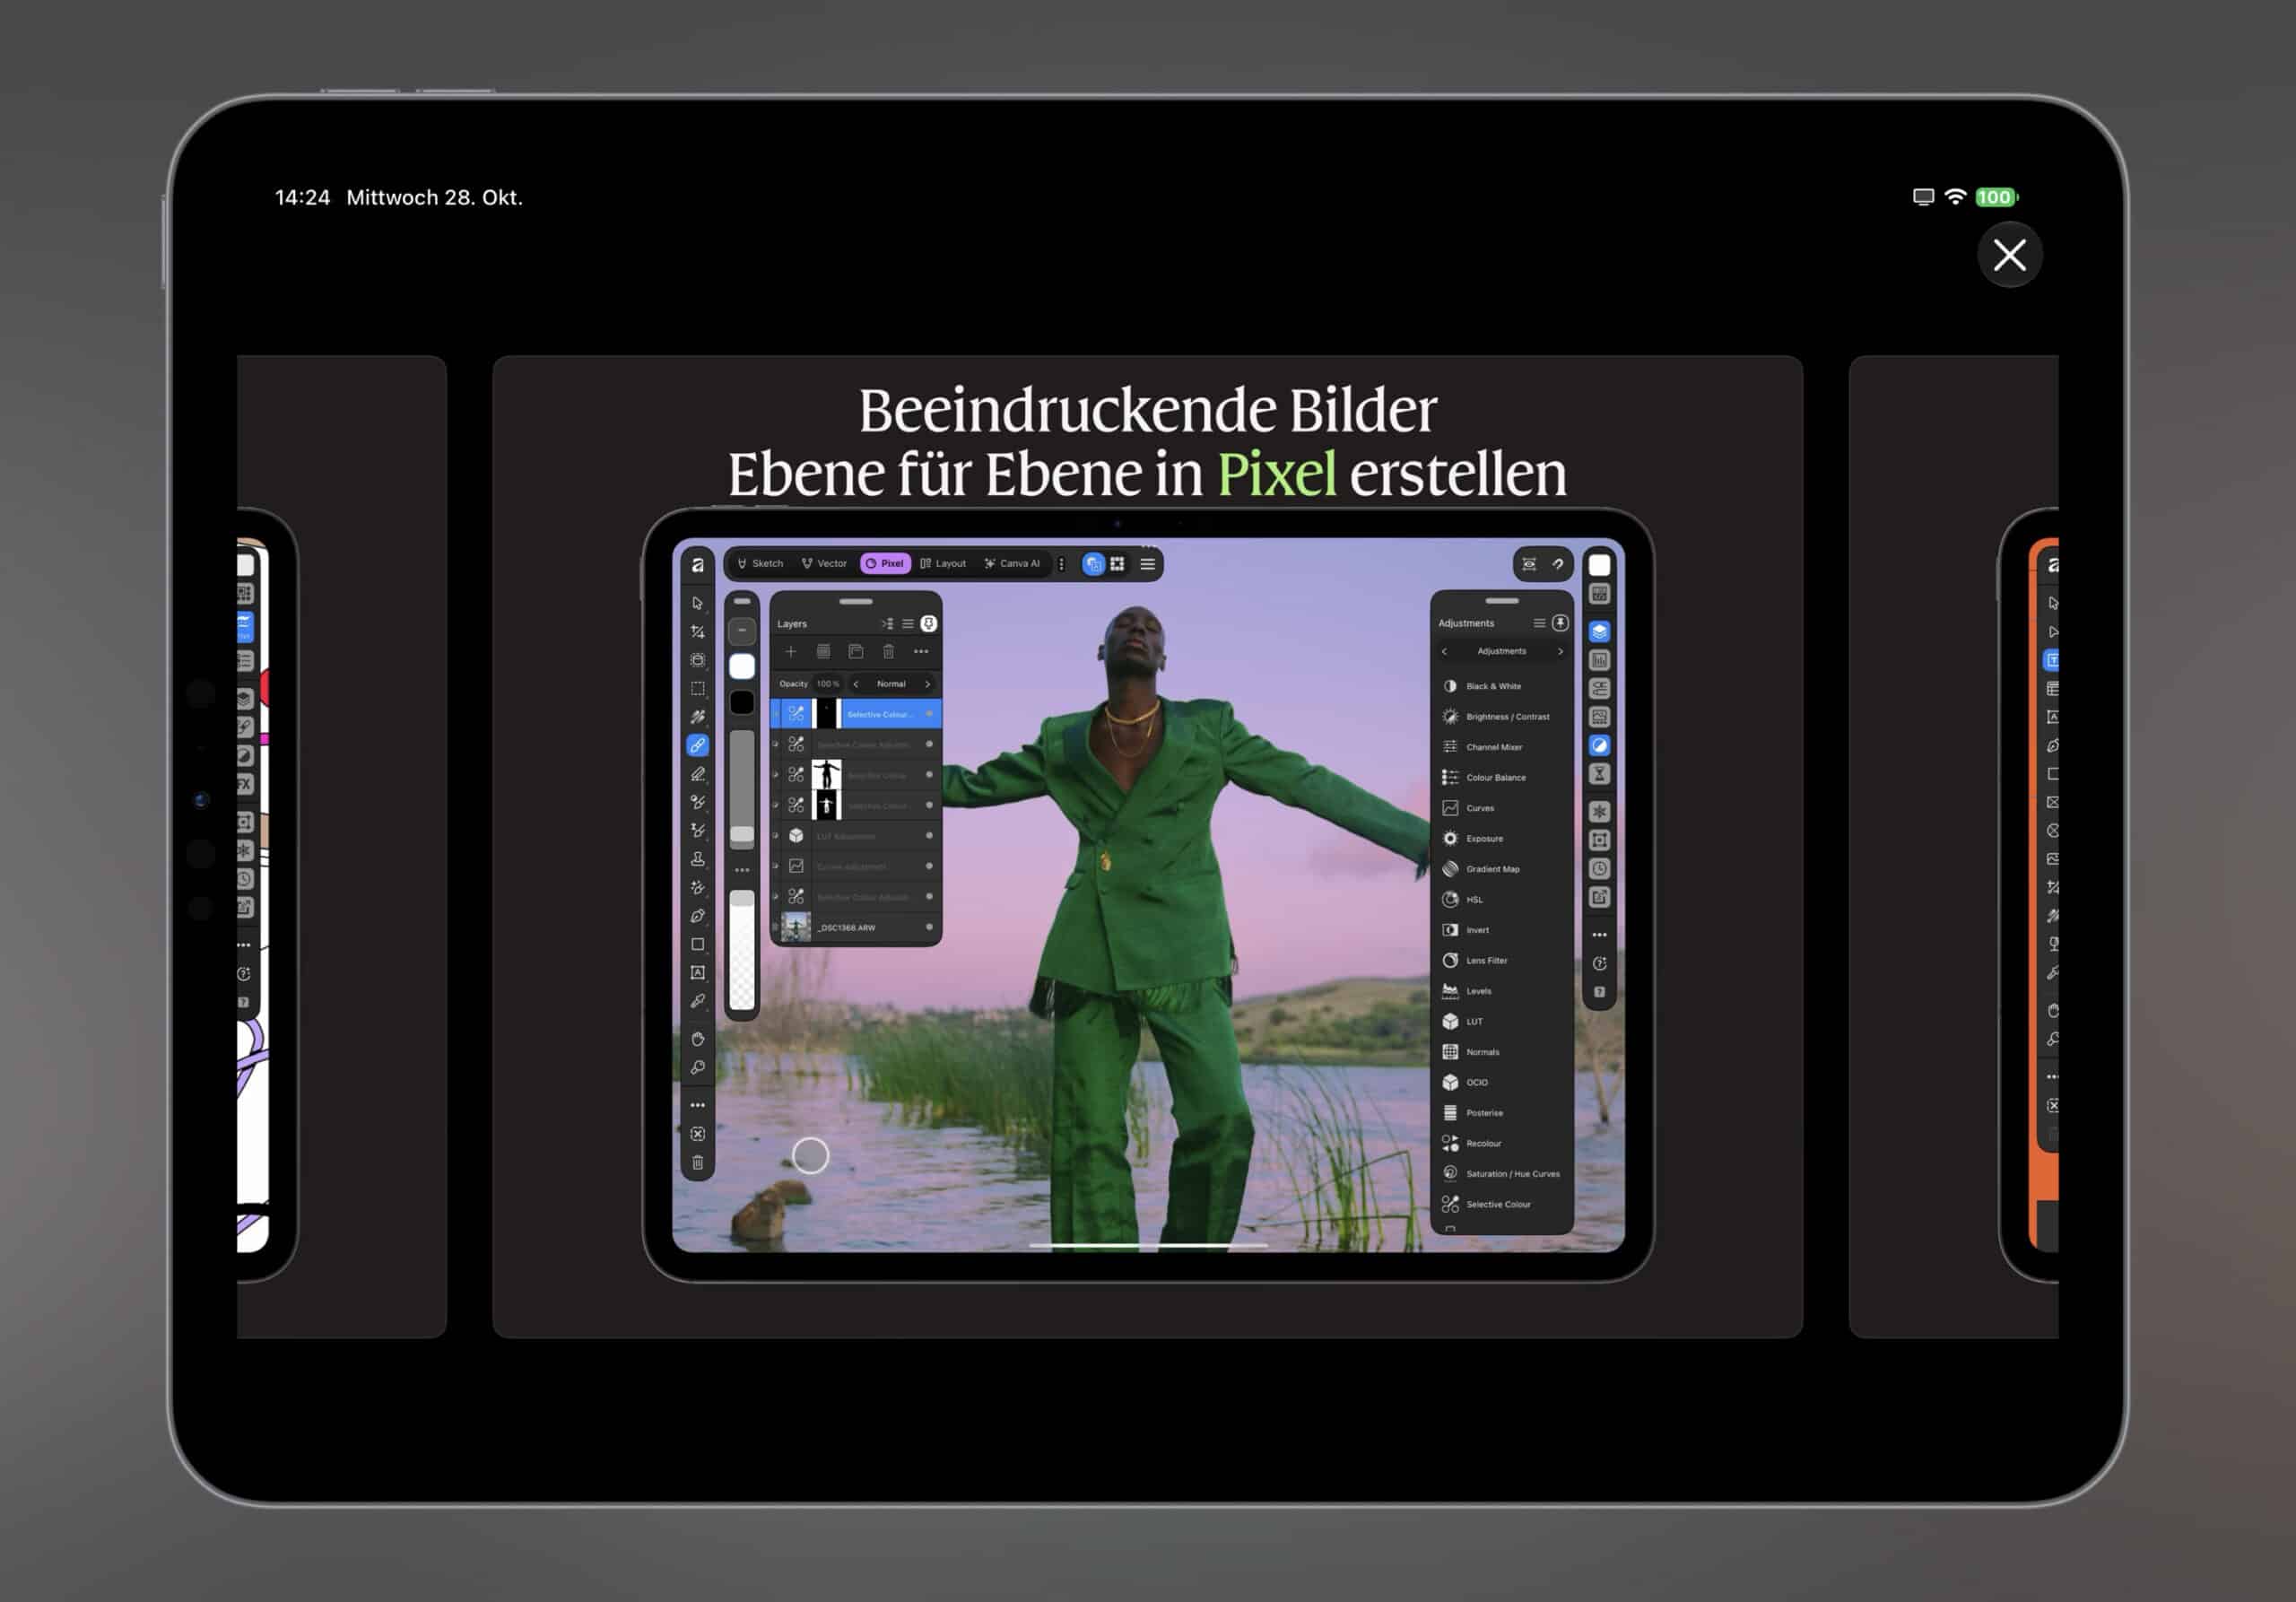Select the Move (arrow) tool
The image size is (2296, 1602).
698,603
